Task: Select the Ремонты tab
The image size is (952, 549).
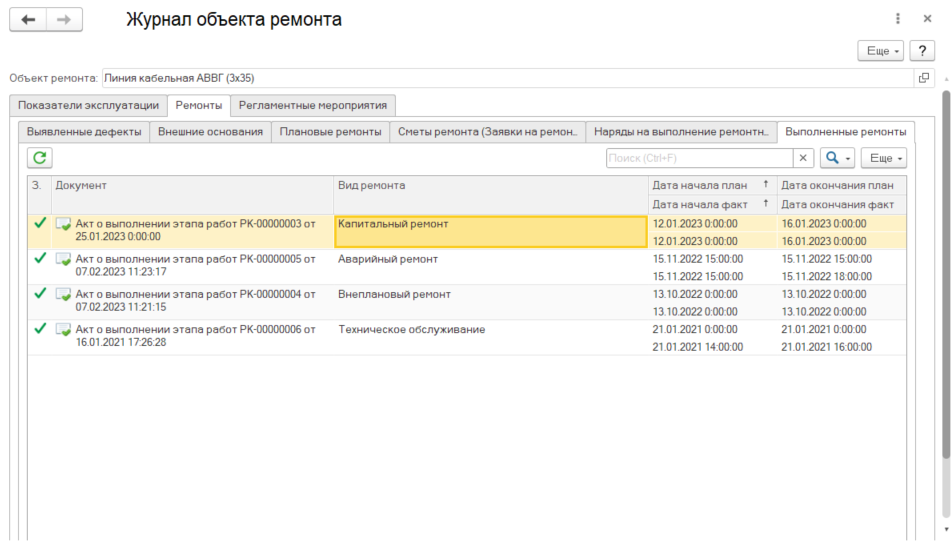Action: [x=199, y=105]
